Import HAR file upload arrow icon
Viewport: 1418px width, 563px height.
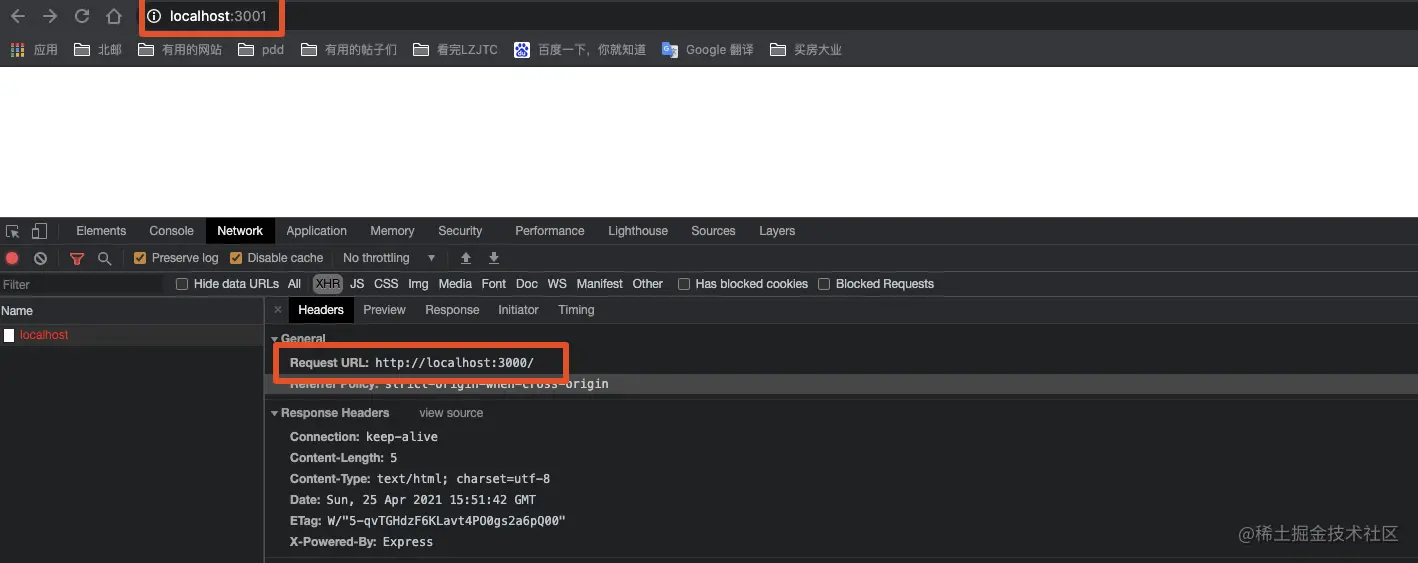466,258
